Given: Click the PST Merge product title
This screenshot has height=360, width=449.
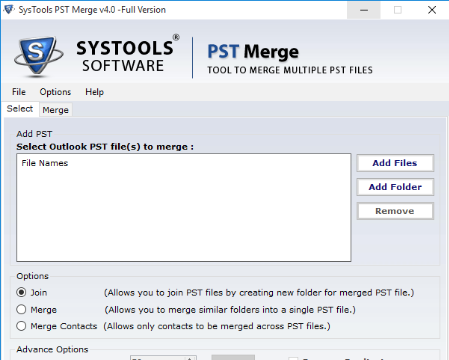Looking at the screenshot, I should click(253, 52).
